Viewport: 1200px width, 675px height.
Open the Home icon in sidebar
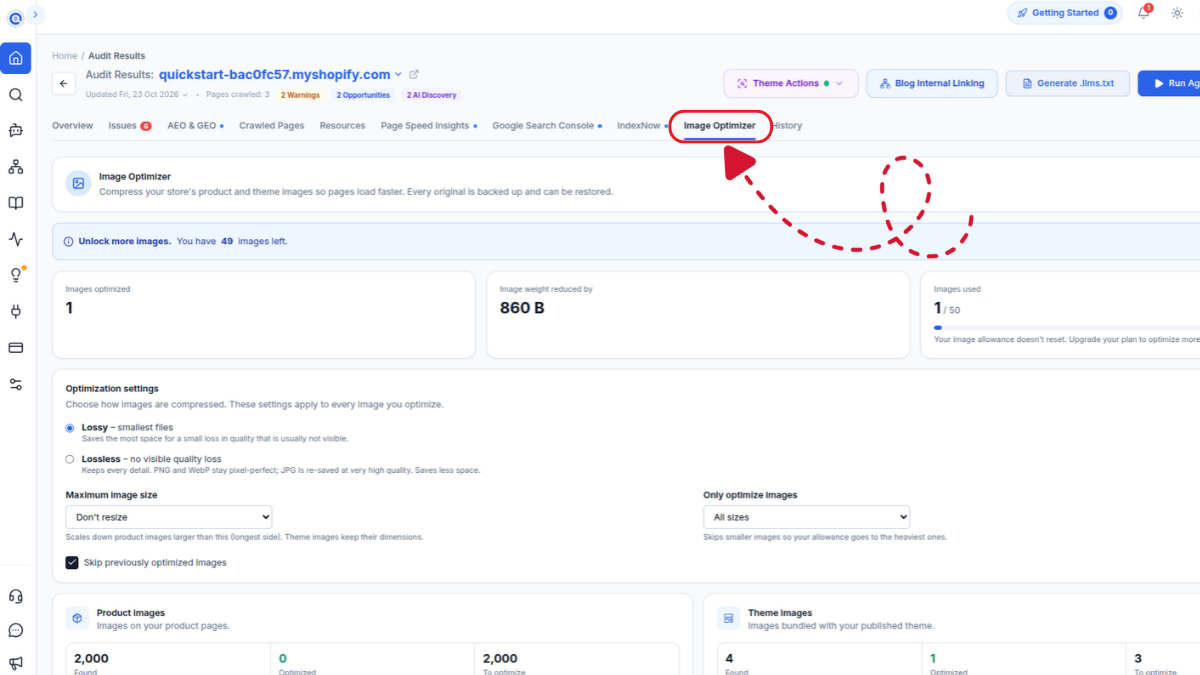16,58
